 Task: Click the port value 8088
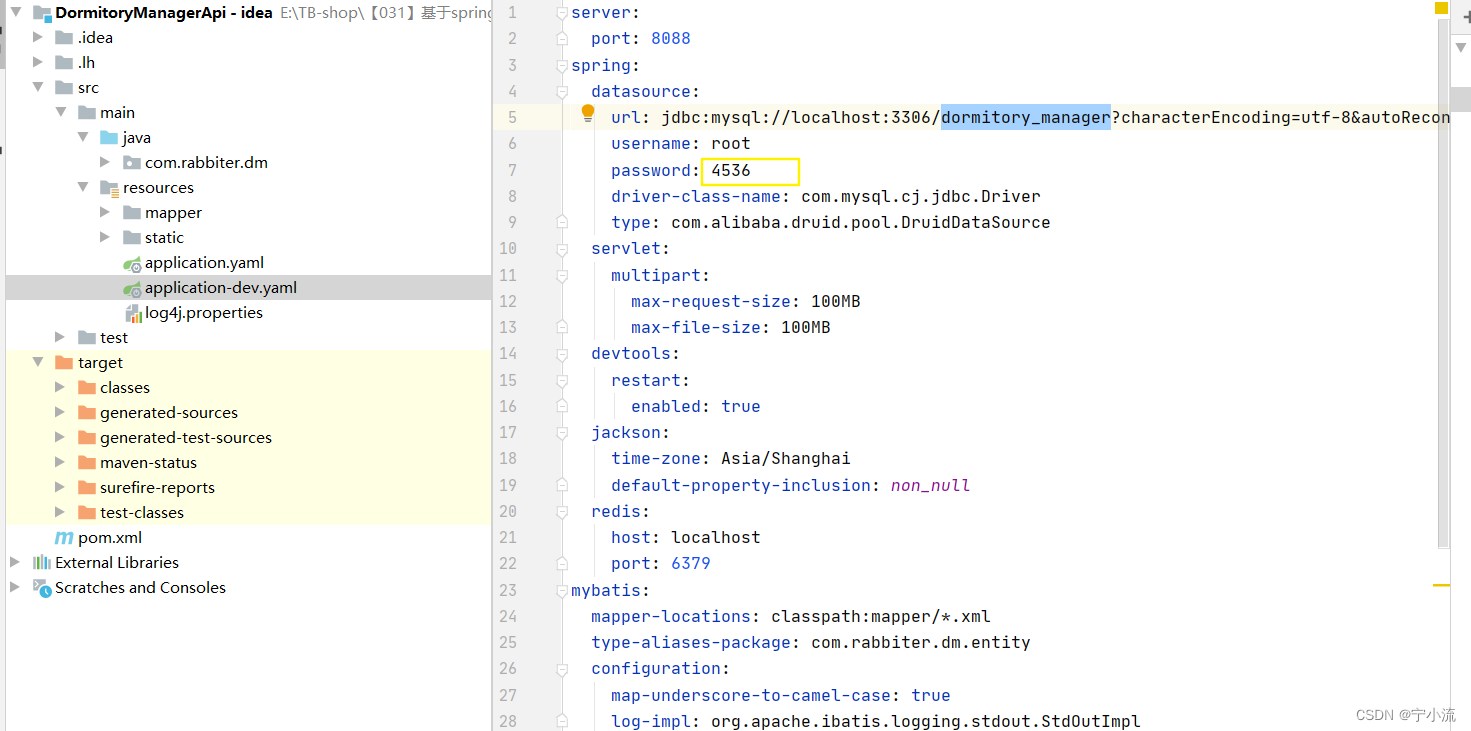click(671, 39)
